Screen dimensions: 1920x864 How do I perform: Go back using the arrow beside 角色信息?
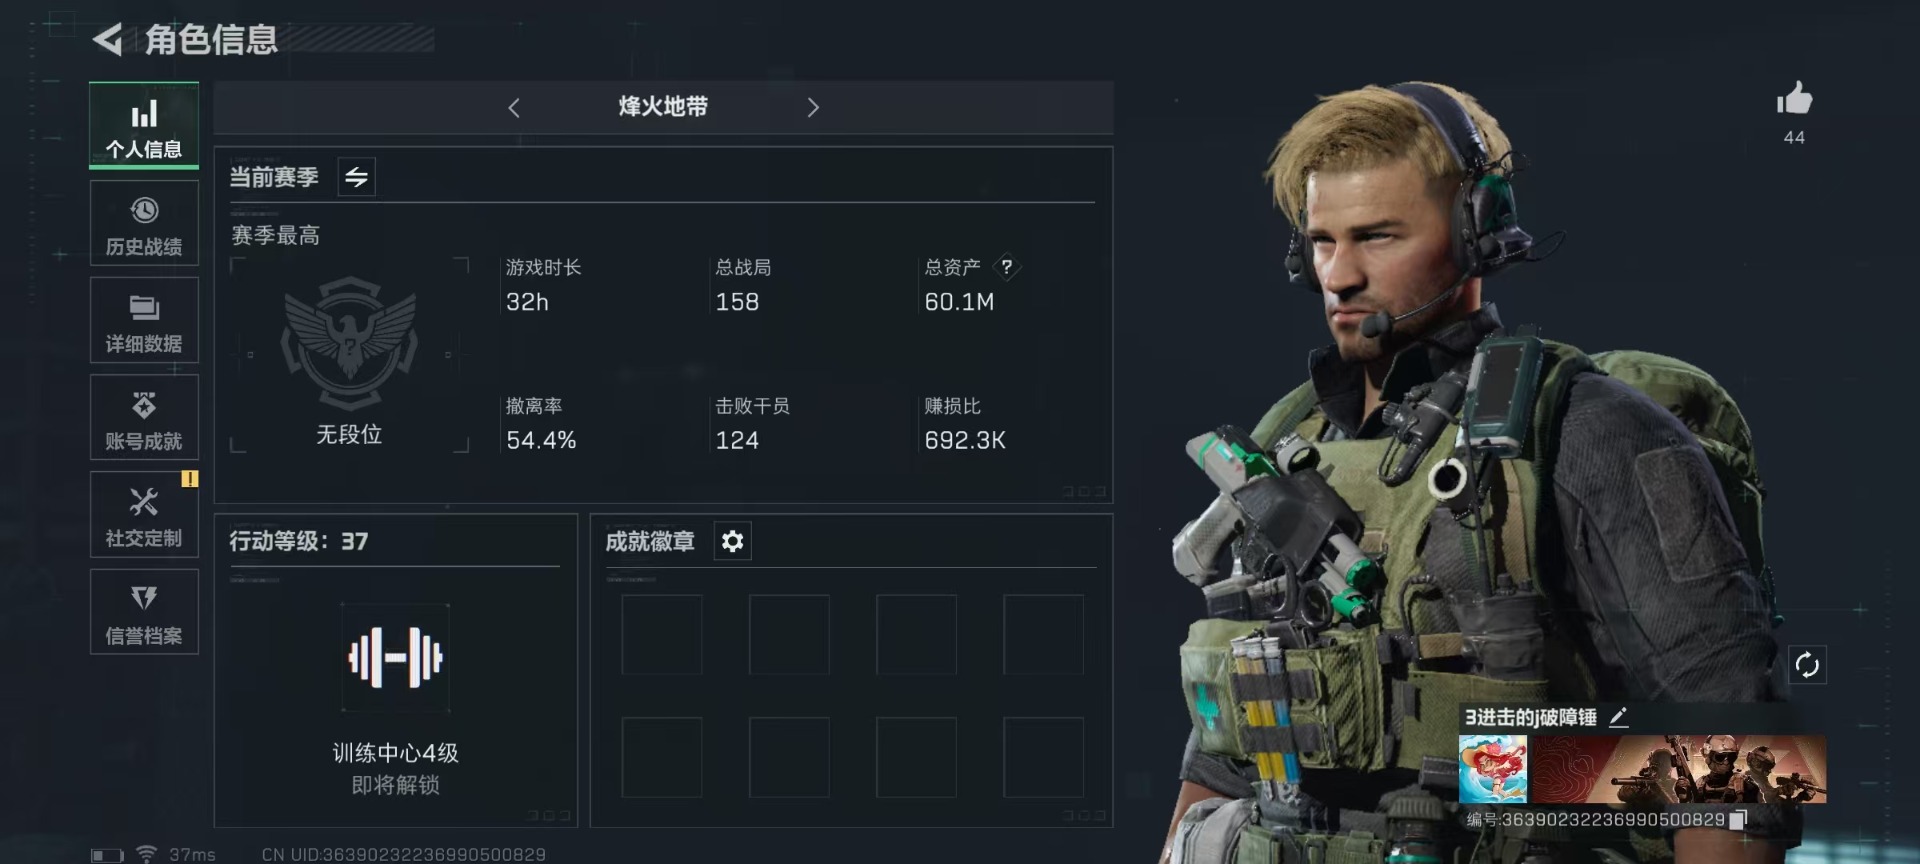click(x=108, y=40)
